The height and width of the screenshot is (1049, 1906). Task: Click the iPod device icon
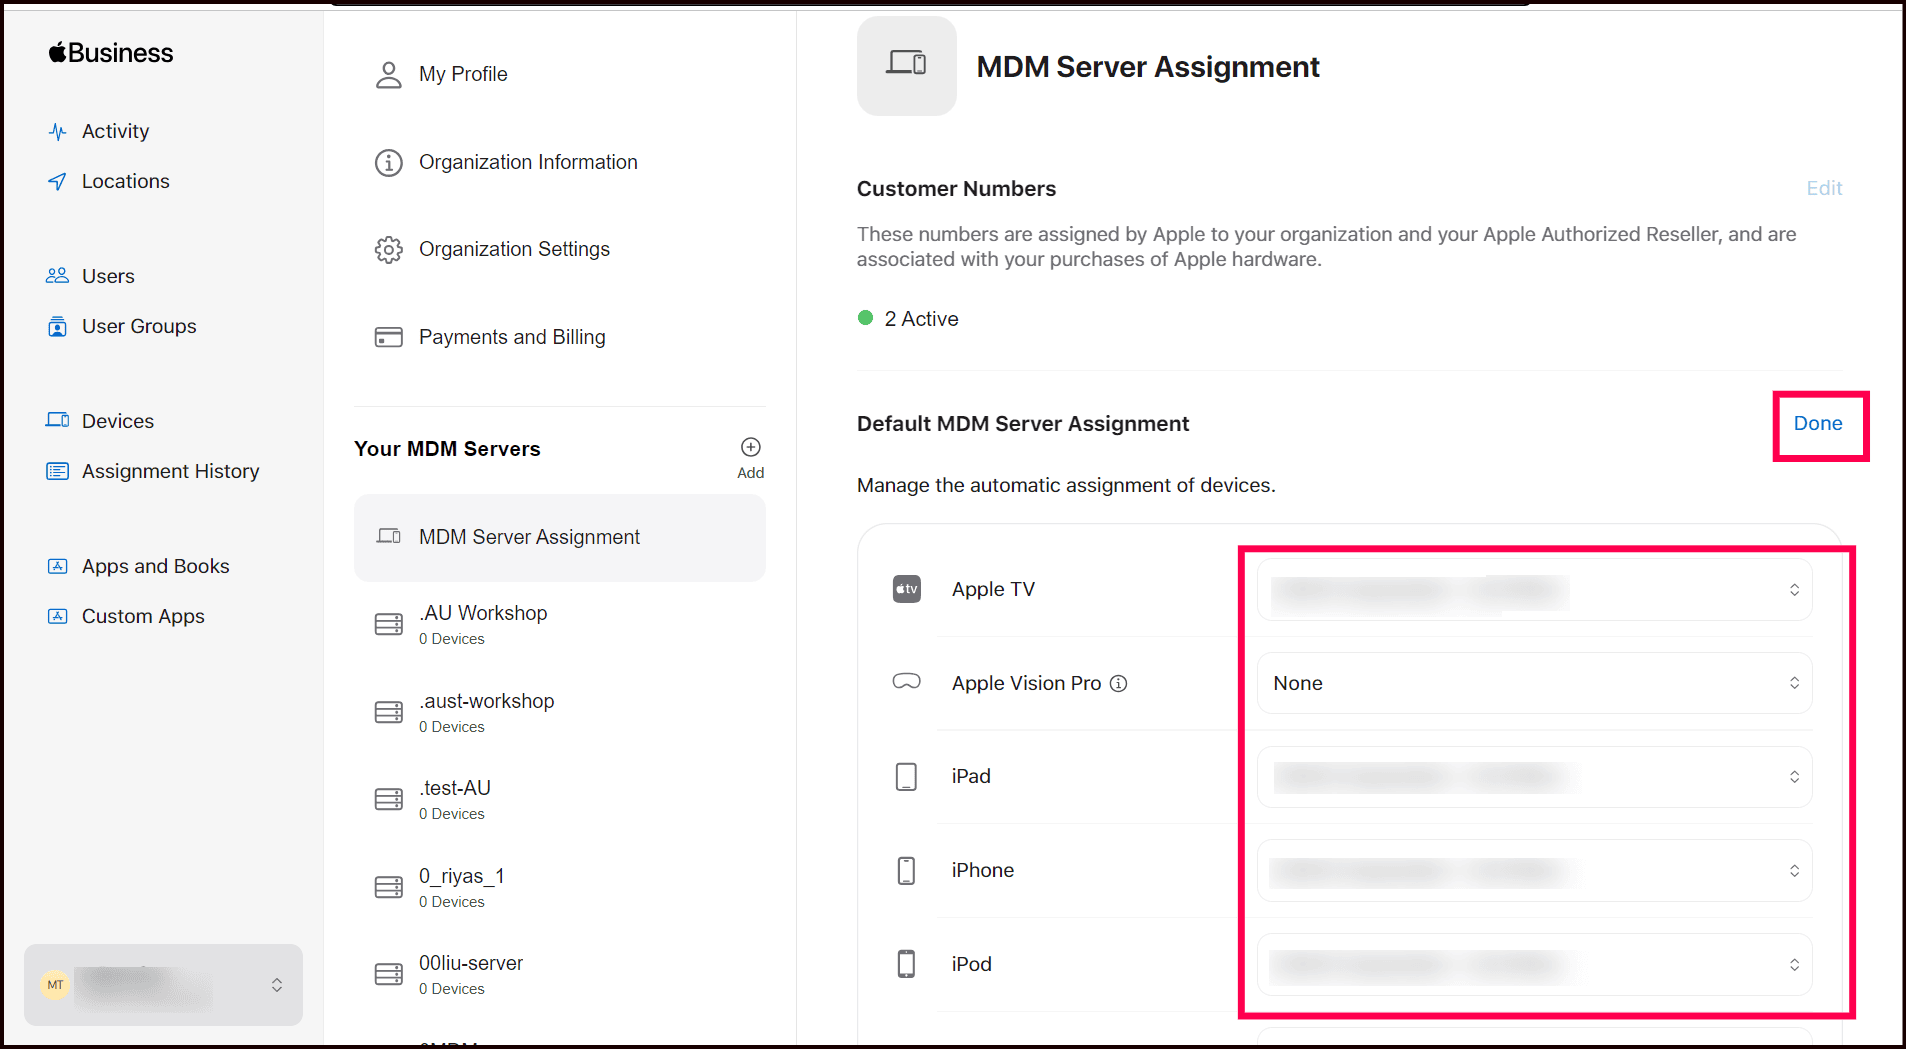point(906,964)
